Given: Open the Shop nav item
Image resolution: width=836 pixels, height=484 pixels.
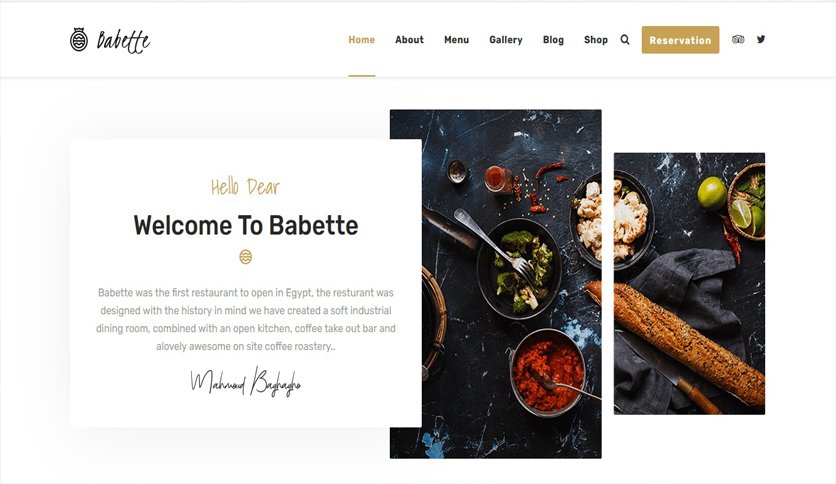Looking at the screenshot, I should tap(596, 40).
